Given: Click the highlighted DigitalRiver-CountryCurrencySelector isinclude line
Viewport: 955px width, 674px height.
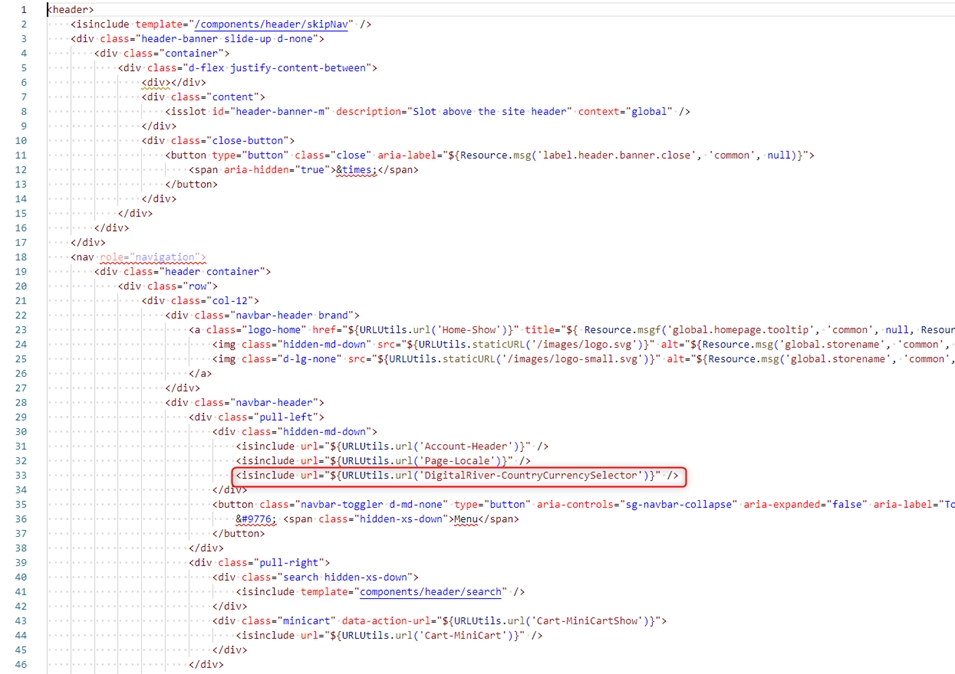Looking at the screenshot, I should 457,475.
